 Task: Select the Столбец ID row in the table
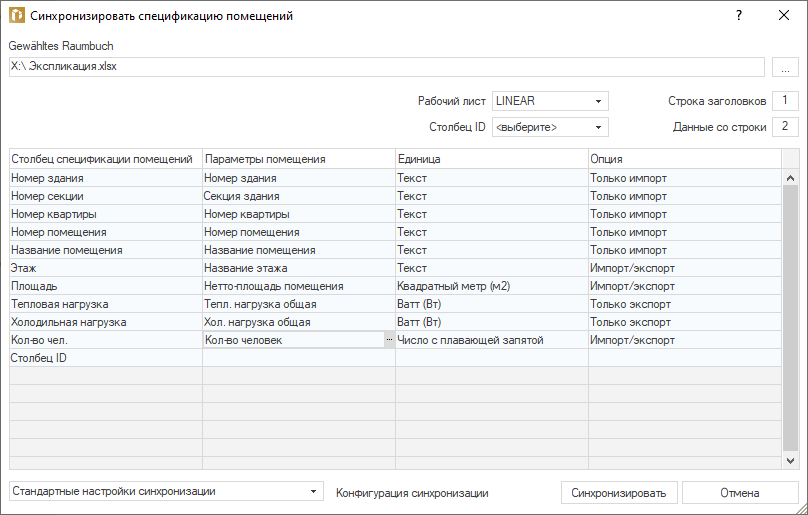105,358
